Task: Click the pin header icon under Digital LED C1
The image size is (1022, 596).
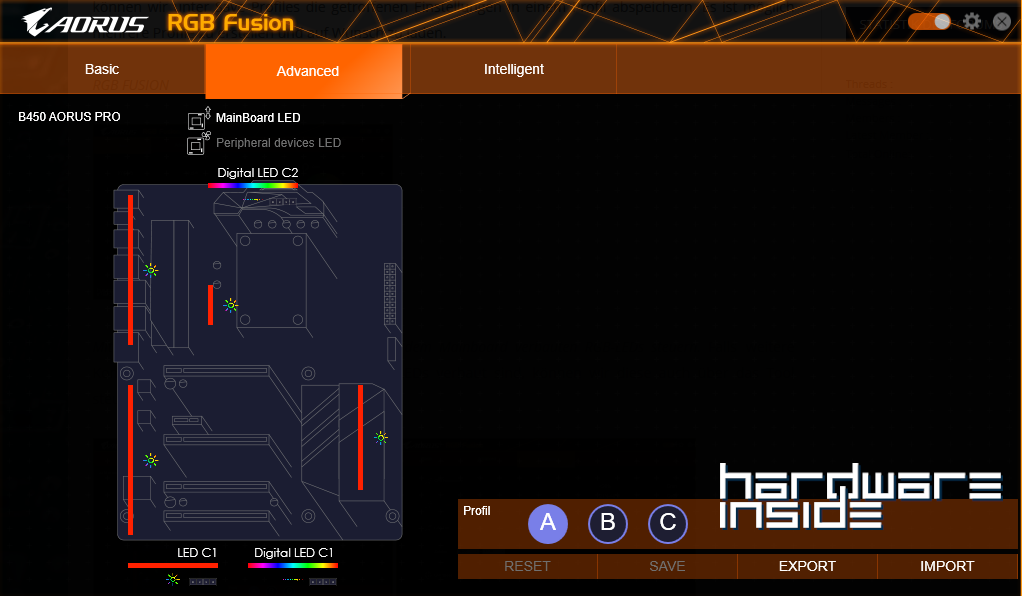Action: [x=323, y=581]
